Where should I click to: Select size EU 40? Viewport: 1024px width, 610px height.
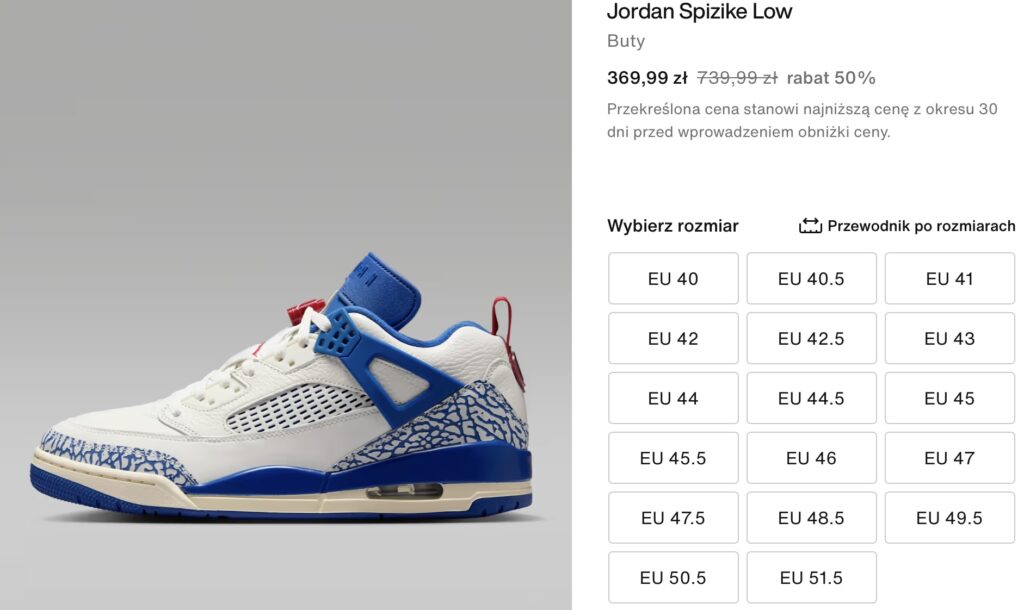[673, 279]
